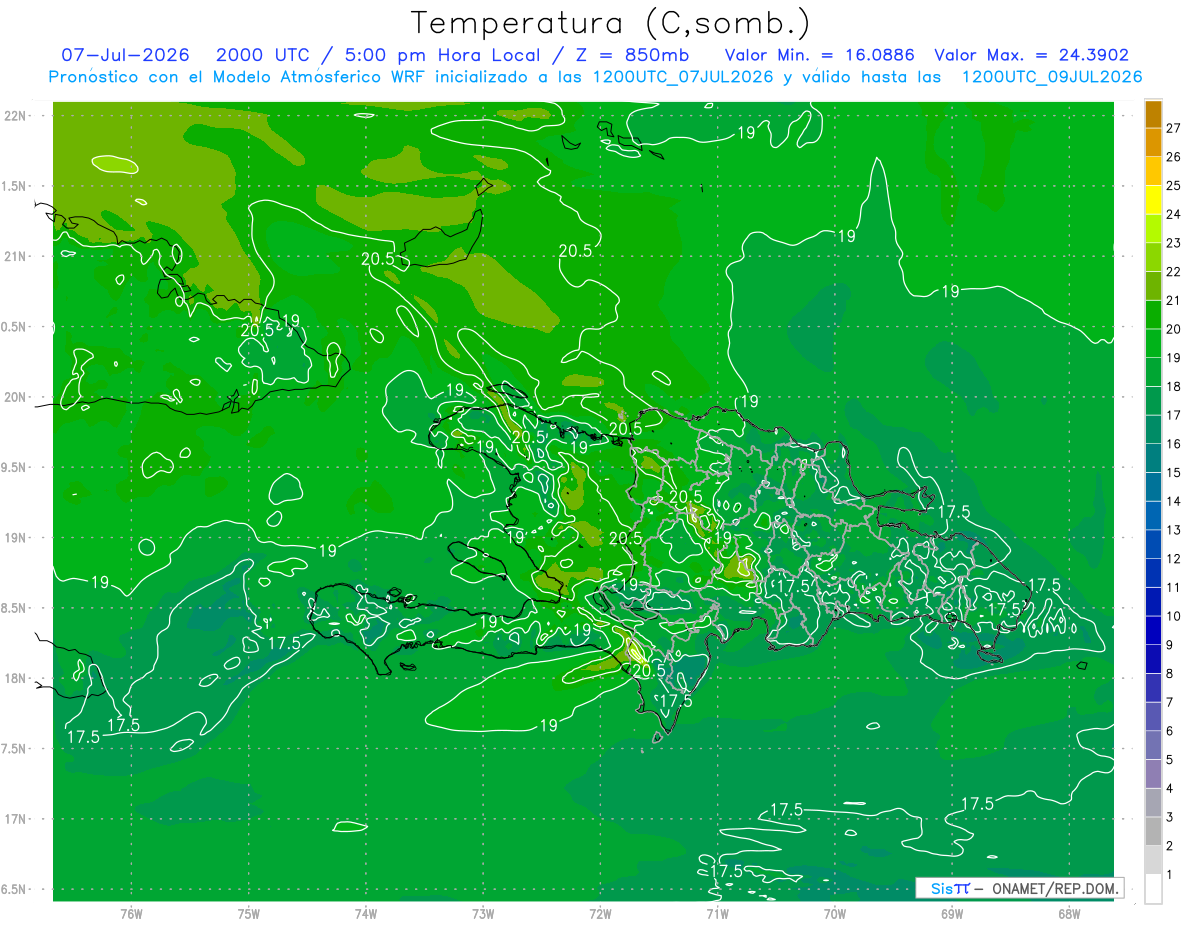
Task: Click the legend label "9"
Action: pos(1170,645)
